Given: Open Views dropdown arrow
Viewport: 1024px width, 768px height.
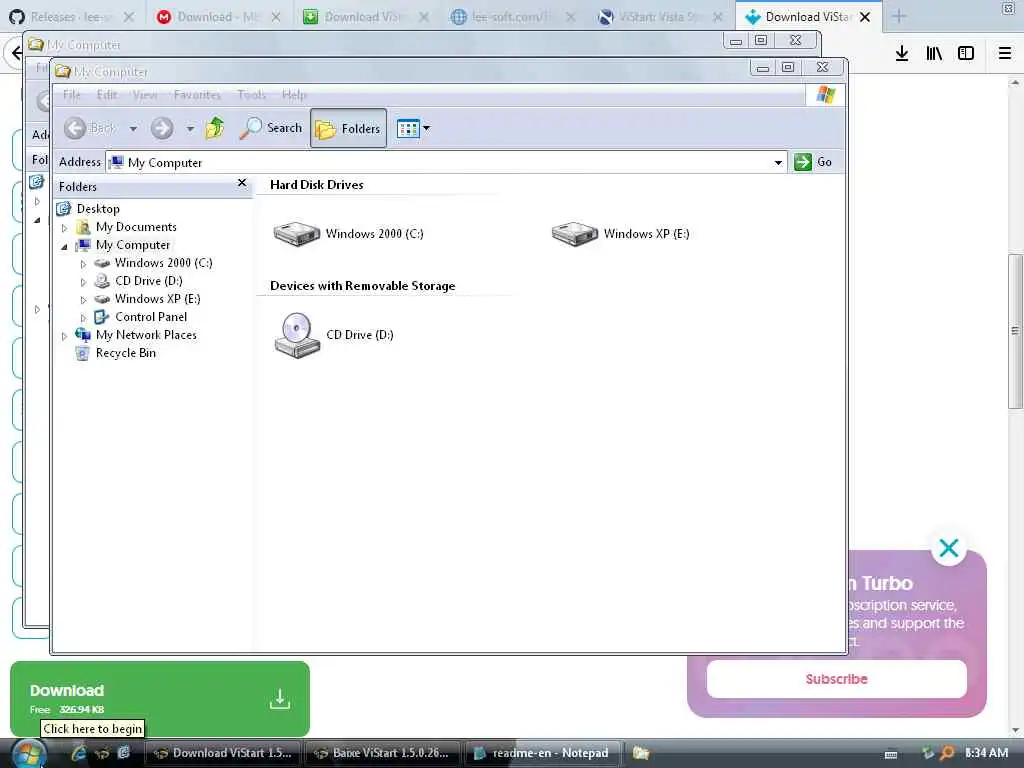Looking at the screenshot, I should coord(426,128).
